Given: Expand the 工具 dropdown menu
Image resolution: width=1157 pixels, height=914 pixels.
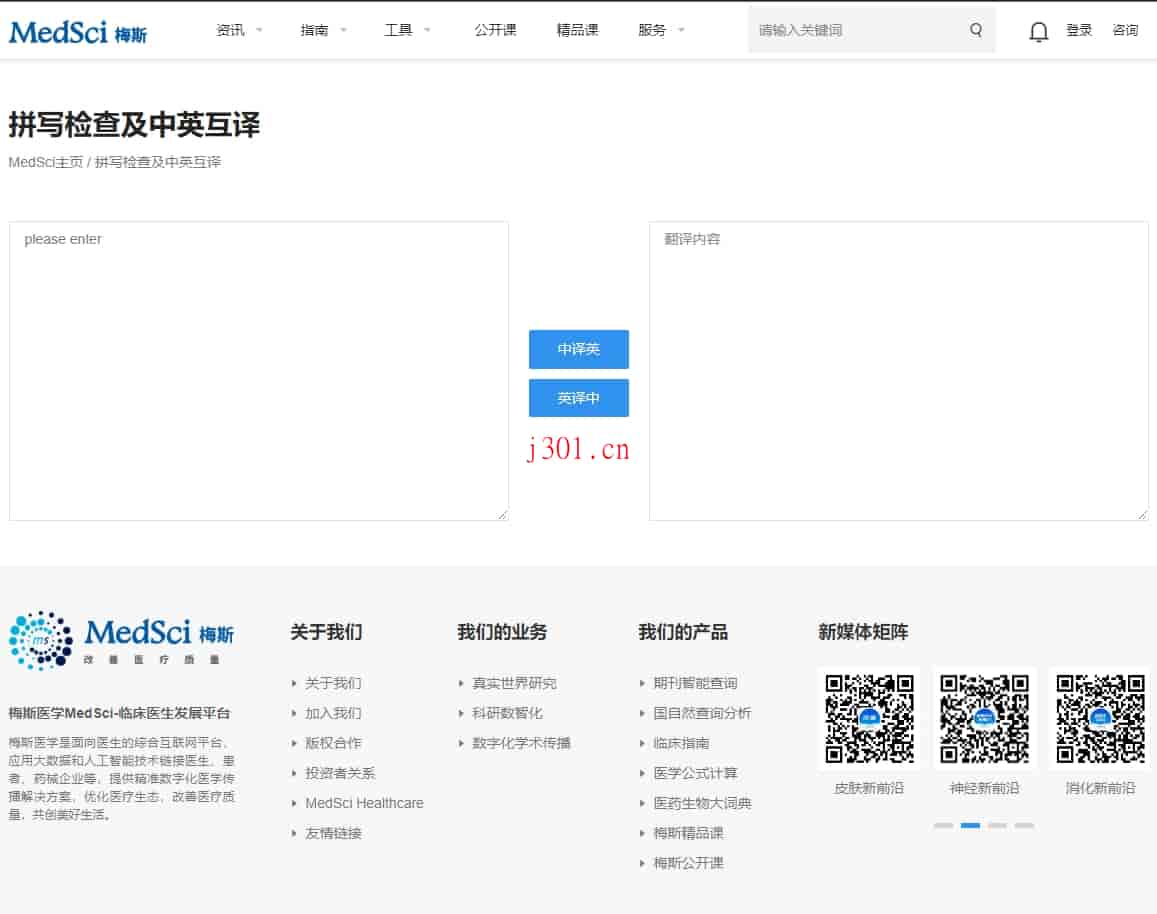Looking at the screenshot, I should (407, 30).
